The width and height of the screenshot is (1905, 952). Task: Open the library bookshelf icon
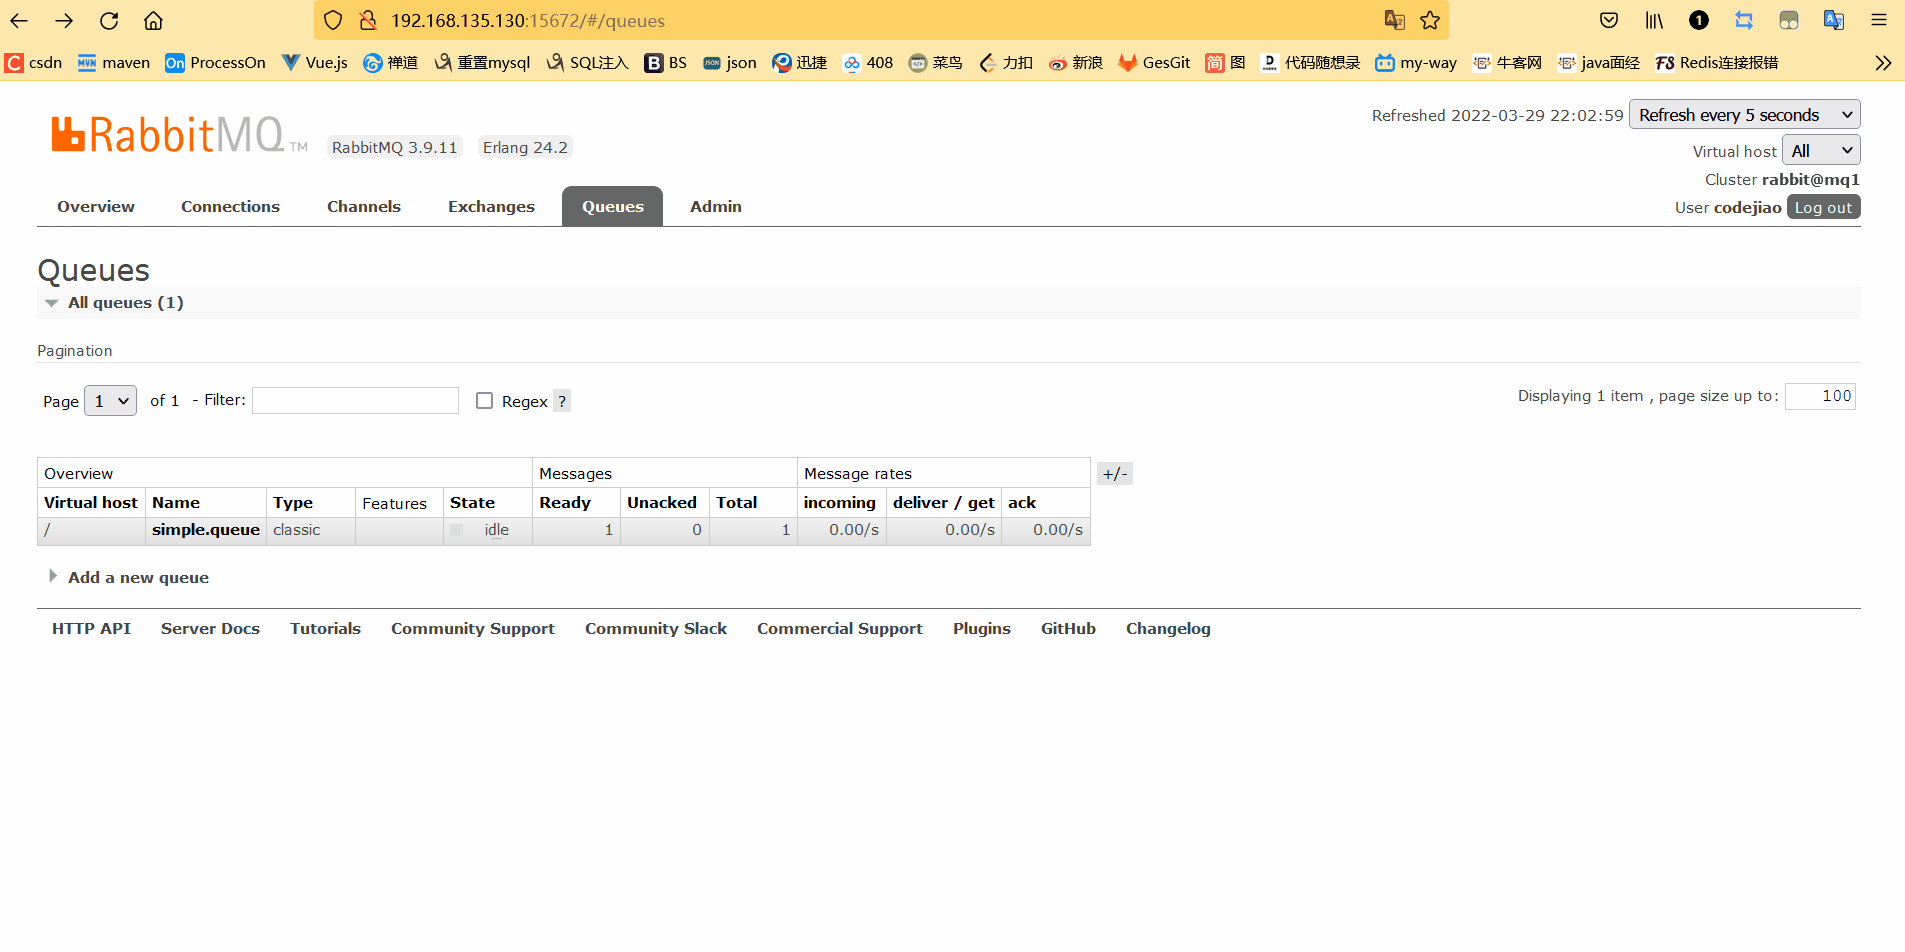(x=1654, y=20)
